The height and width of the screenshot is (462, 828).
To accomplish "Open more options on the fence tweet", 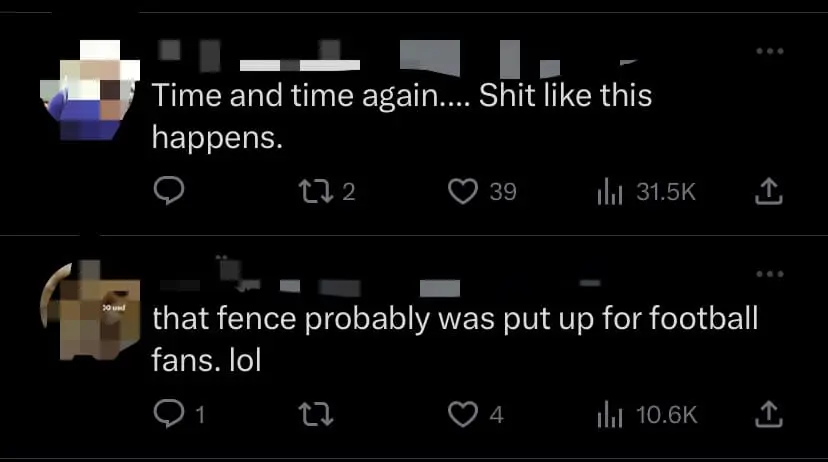I will pyautogui.click(x=766, y=273).
